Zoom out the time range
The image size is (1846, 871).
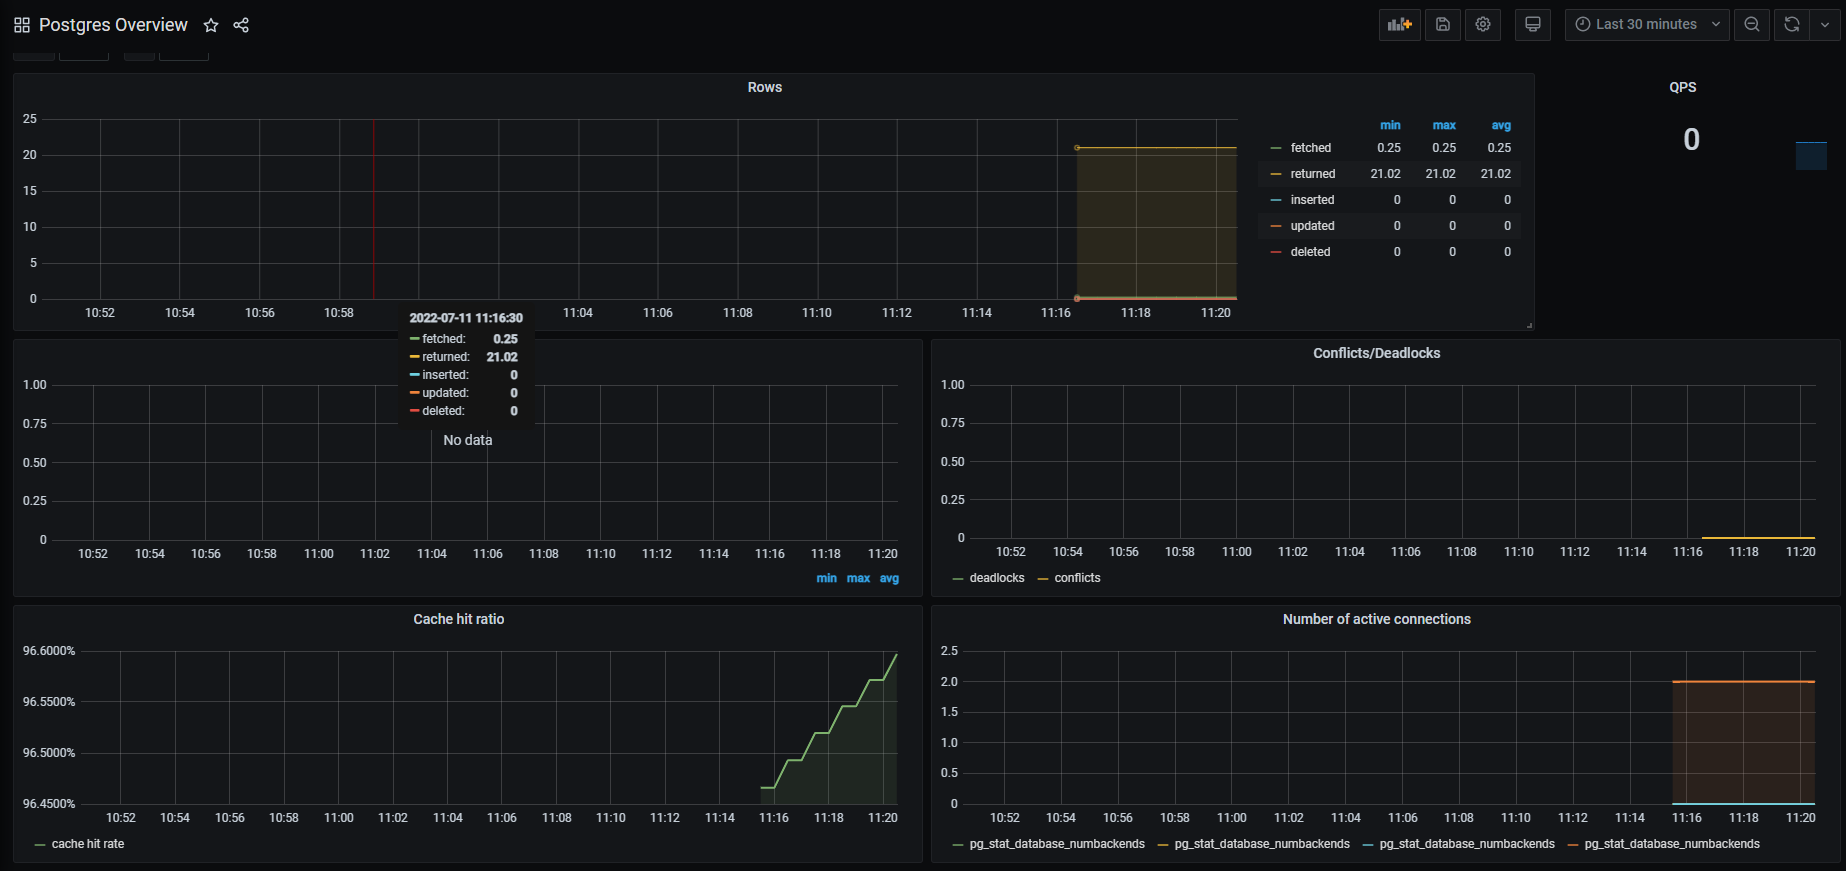pos(1752,25)
